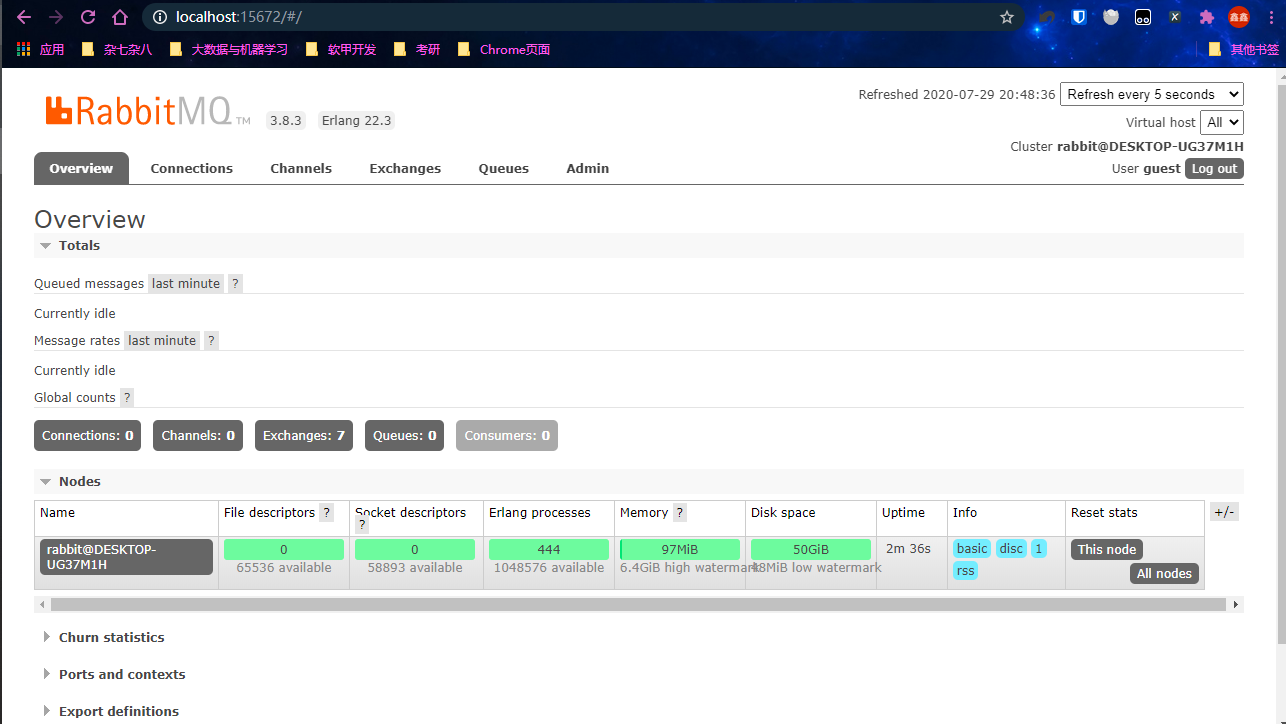
Task: View site information icon beside localhost
Action: [159, 17]
